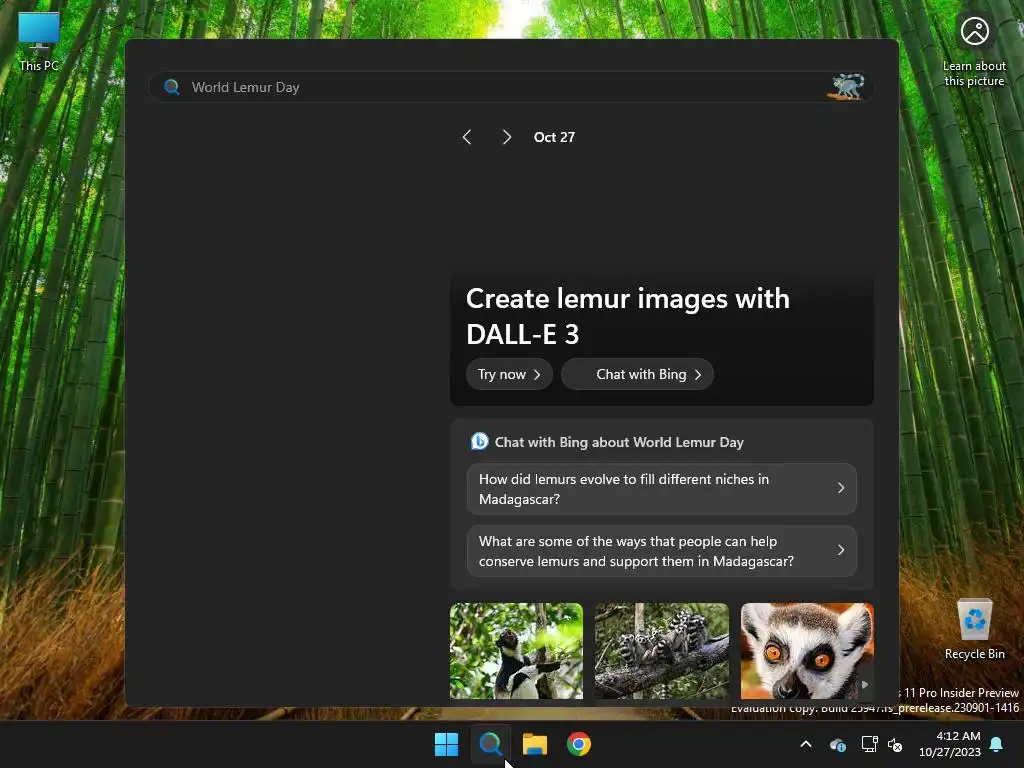Screen dimensions: 1024x768
Task: Click chevron beside the lemur evolution question
Action: pos(841,488)
